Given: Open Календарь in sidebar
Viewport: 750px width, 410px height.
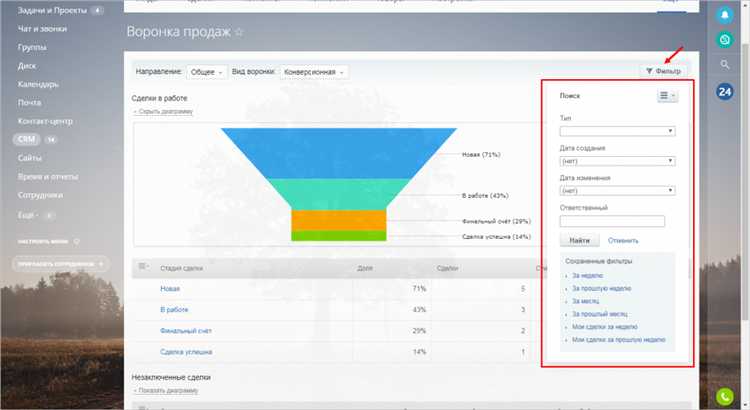Looking at the screenshot, I should point(38,84).
